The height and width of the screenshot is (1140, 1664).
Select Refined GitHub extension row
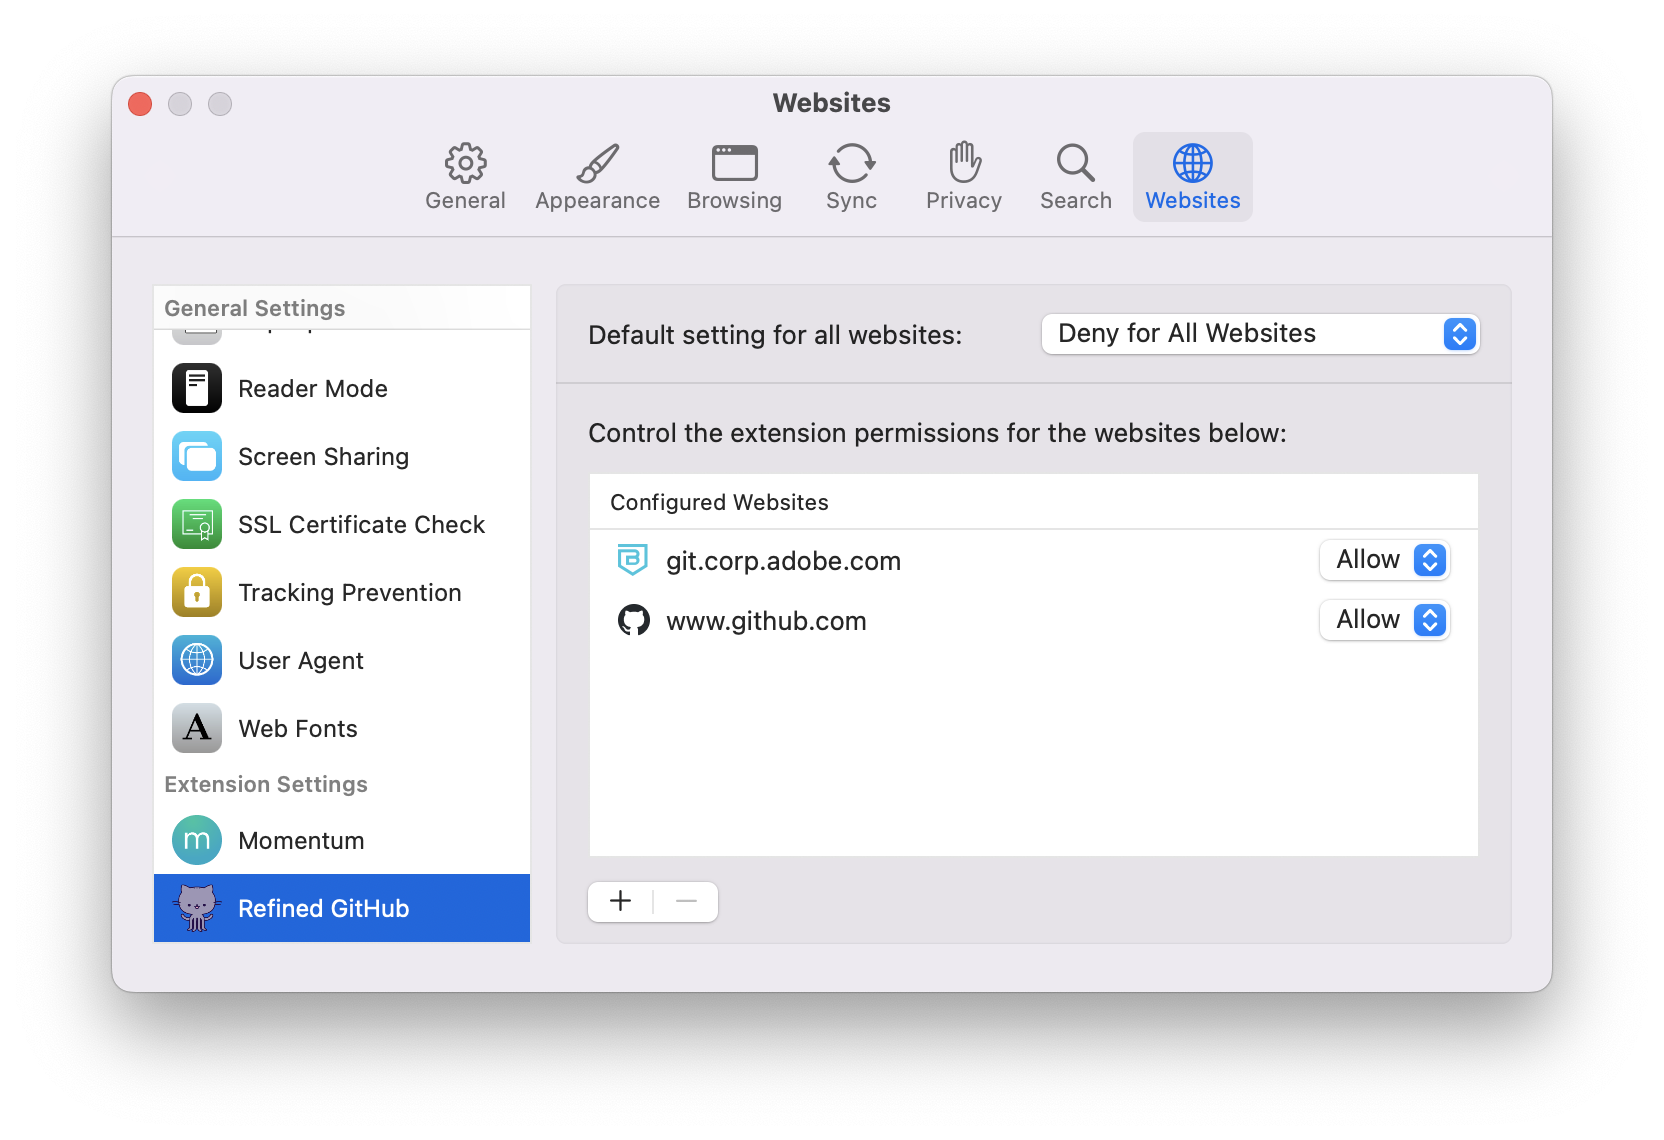pyautogui.click(x=341, y=908)
